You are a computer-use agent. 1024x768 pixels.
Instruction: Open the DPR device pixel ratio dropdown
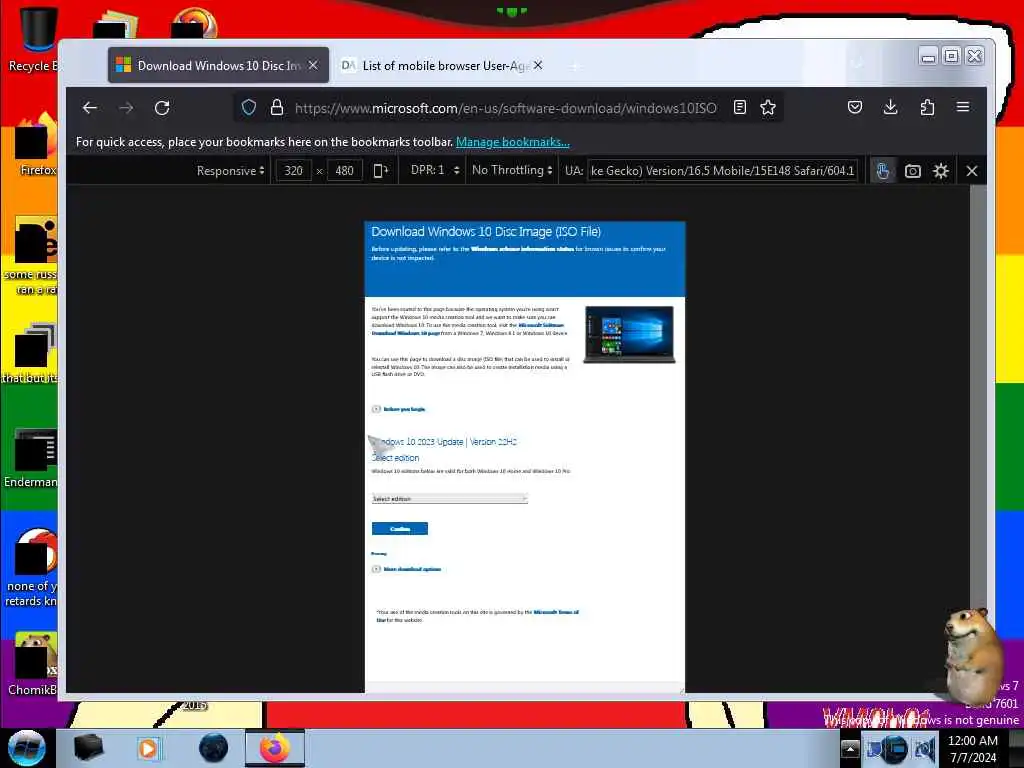point(435,170)
